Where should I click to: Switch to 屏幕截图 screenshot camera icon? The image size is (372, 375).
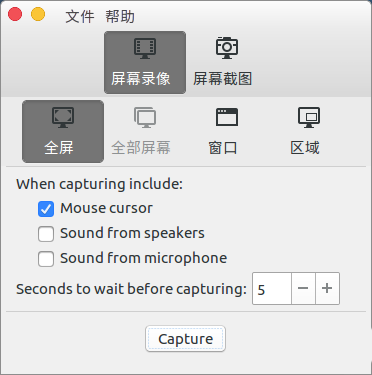[x=227, y=48]
